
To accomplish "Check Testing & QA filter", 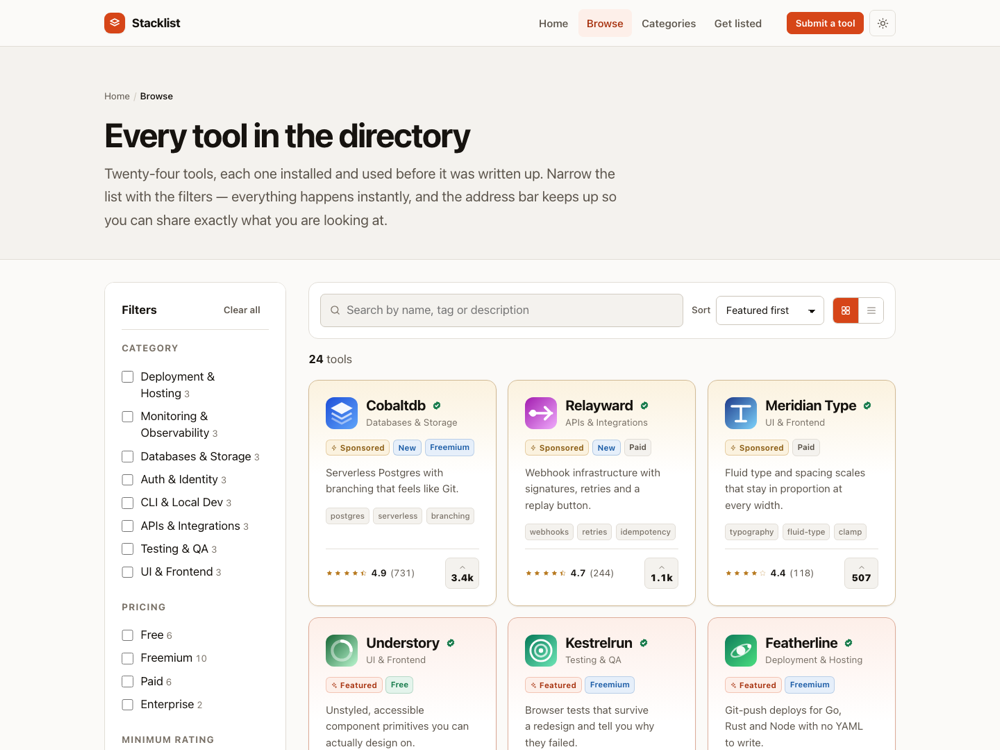I will click(x=128, y=549).
